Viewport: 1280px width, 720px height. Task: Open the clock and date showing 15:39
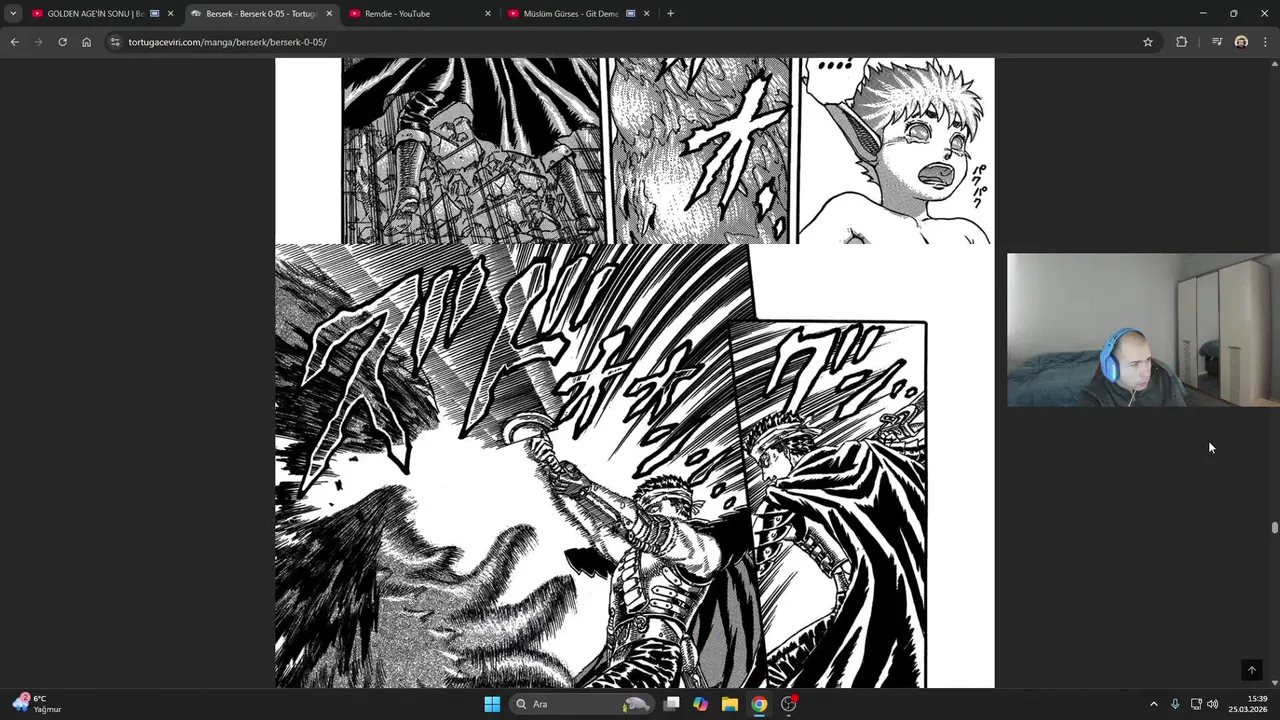pos(1248,704)
